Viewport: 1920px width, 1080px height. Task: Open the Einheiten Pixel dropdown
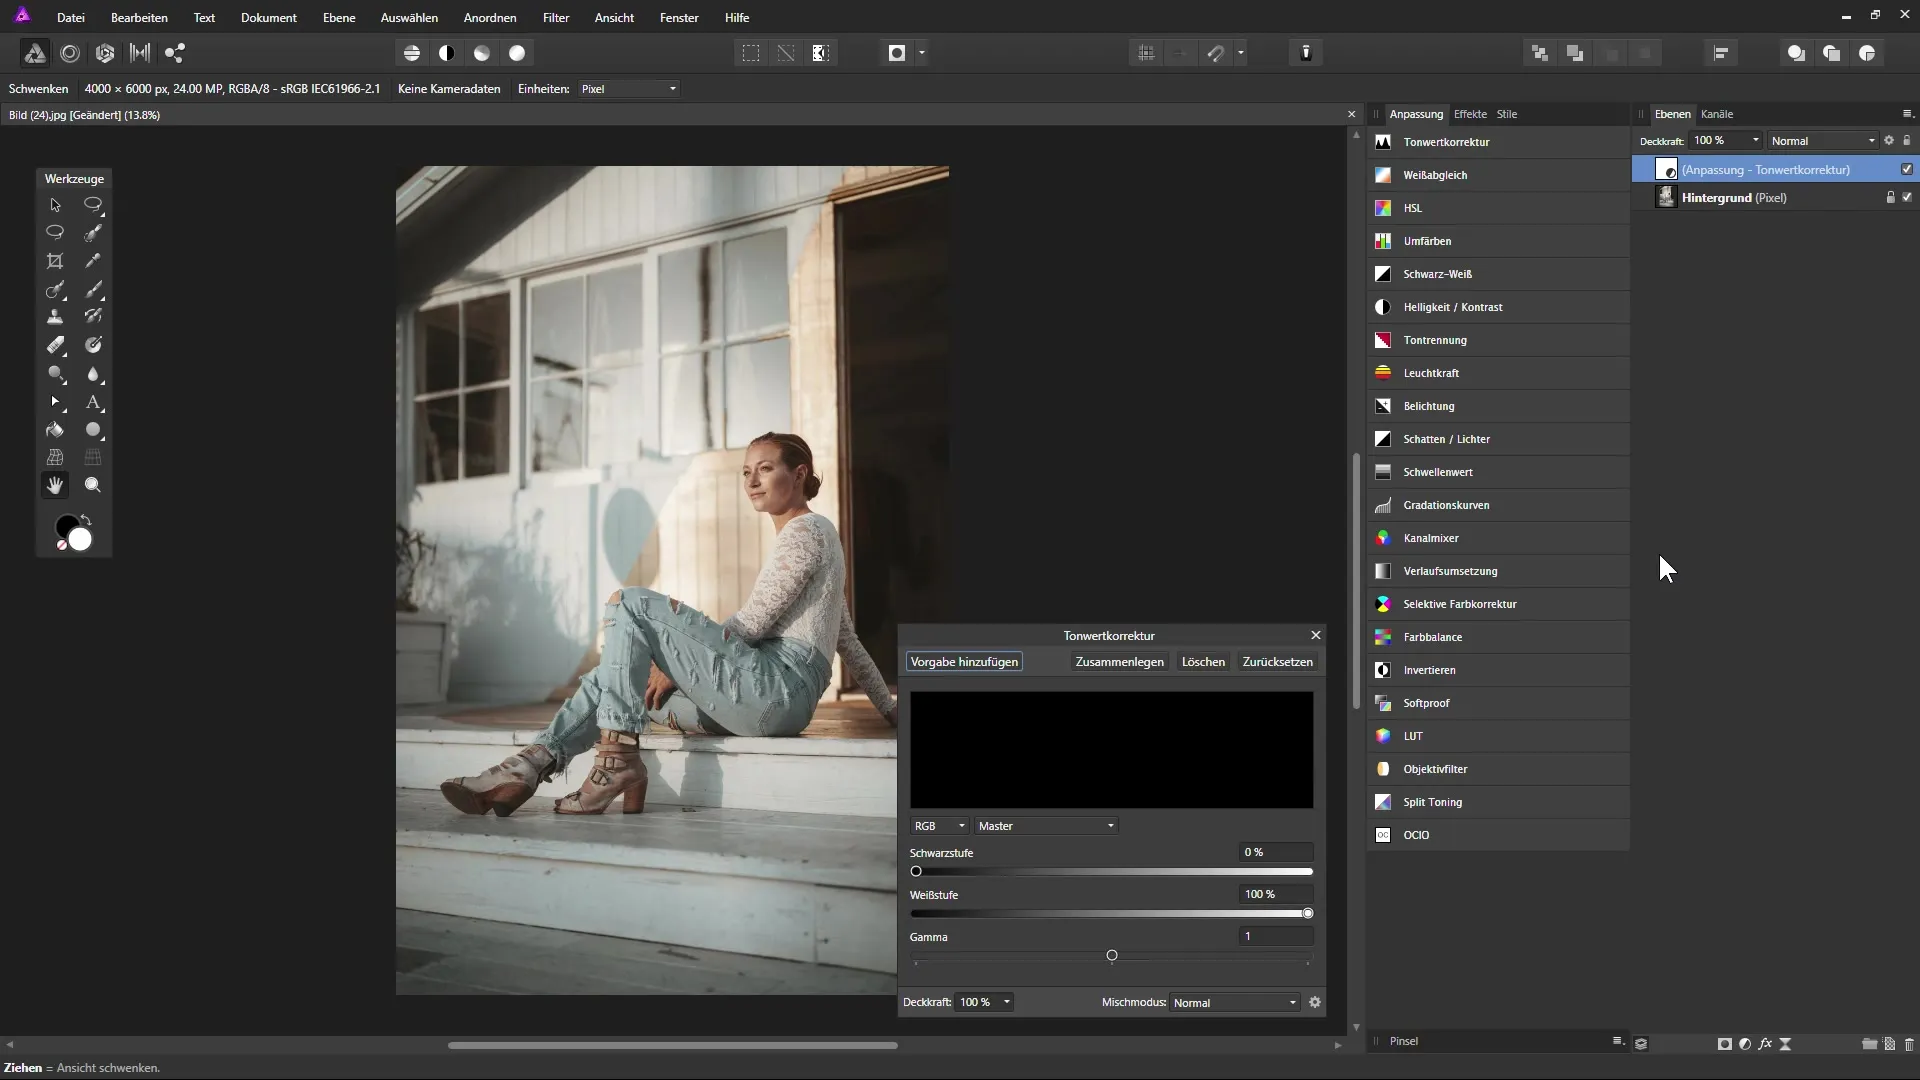coord(629,89)
